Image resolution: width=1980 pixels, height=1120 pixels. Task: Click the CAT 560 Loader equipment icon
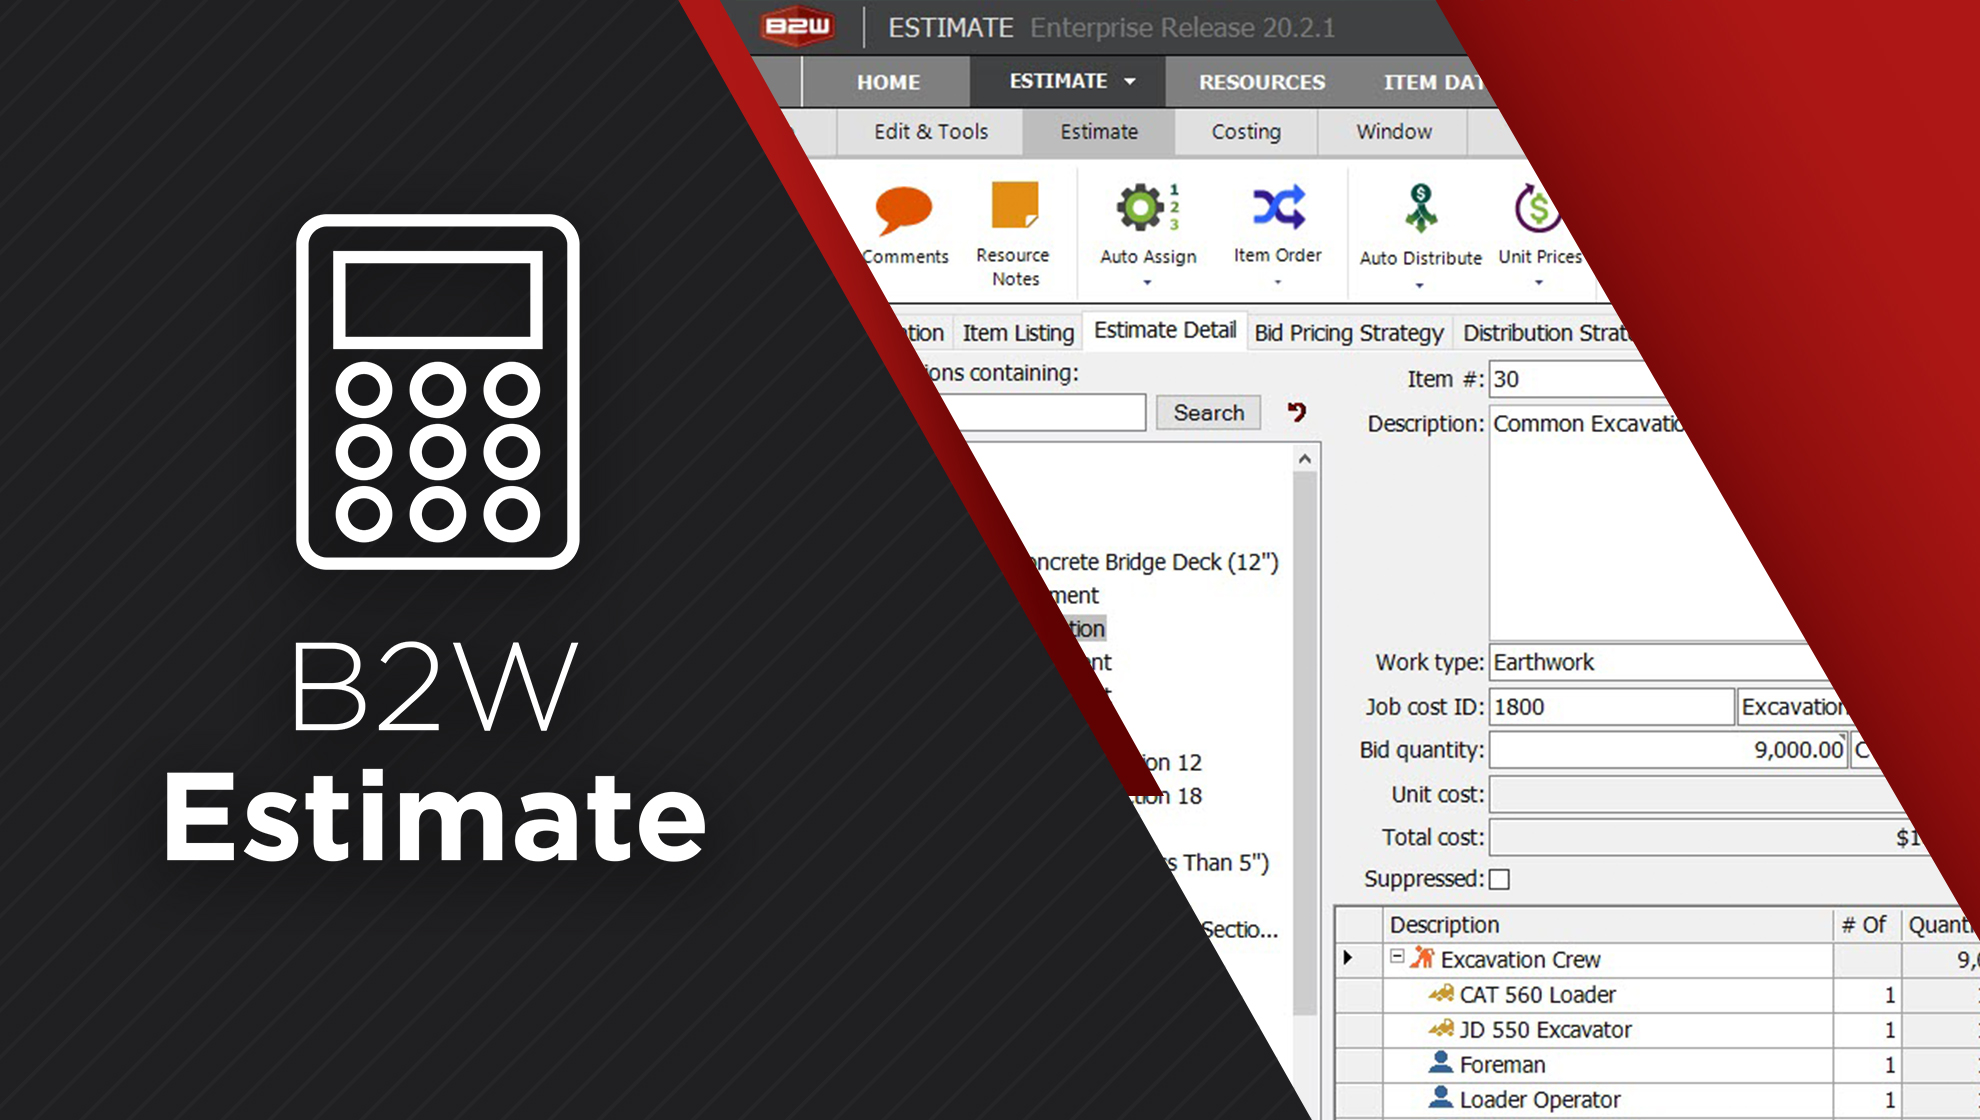tap(1441, 994)
